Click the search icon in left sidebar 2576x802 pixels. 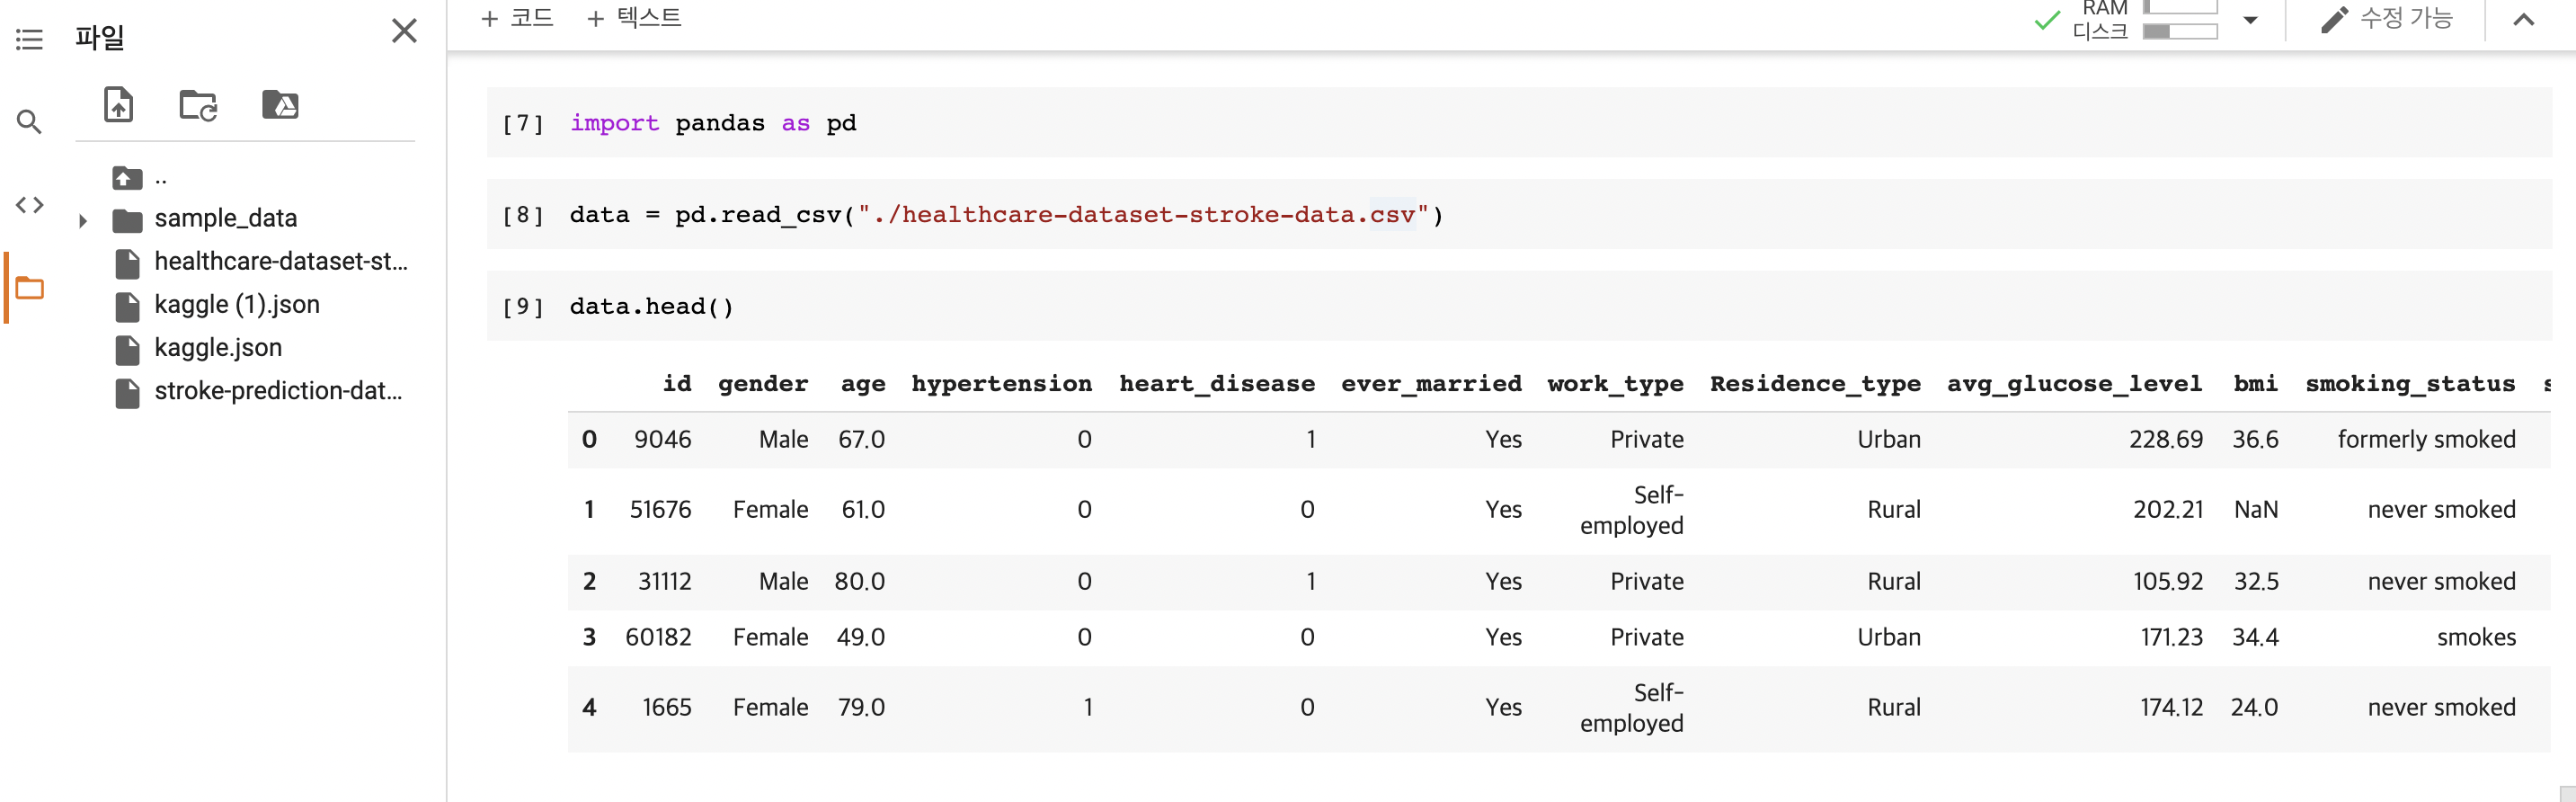pos(29,122)
